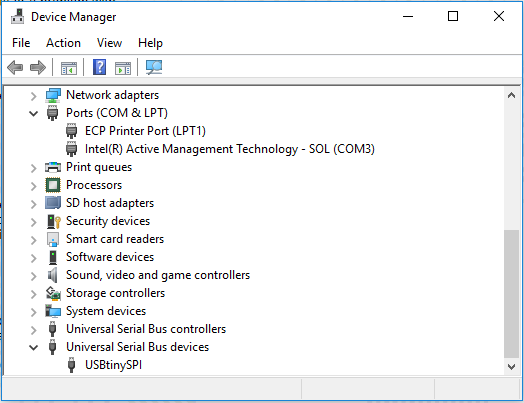Maximize the Device Manager window
This screenshot has width=524, height=403.
[453, 16]
